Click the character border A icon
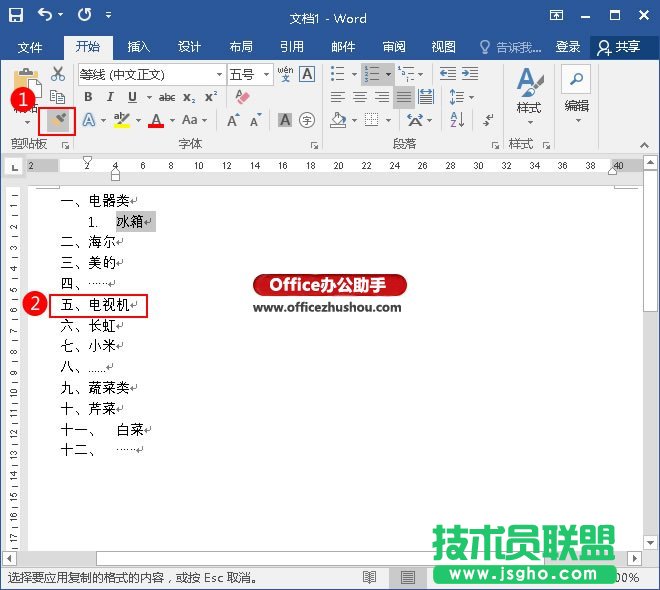This screenshot has height=590, width=660. click(x=307, y=74)
